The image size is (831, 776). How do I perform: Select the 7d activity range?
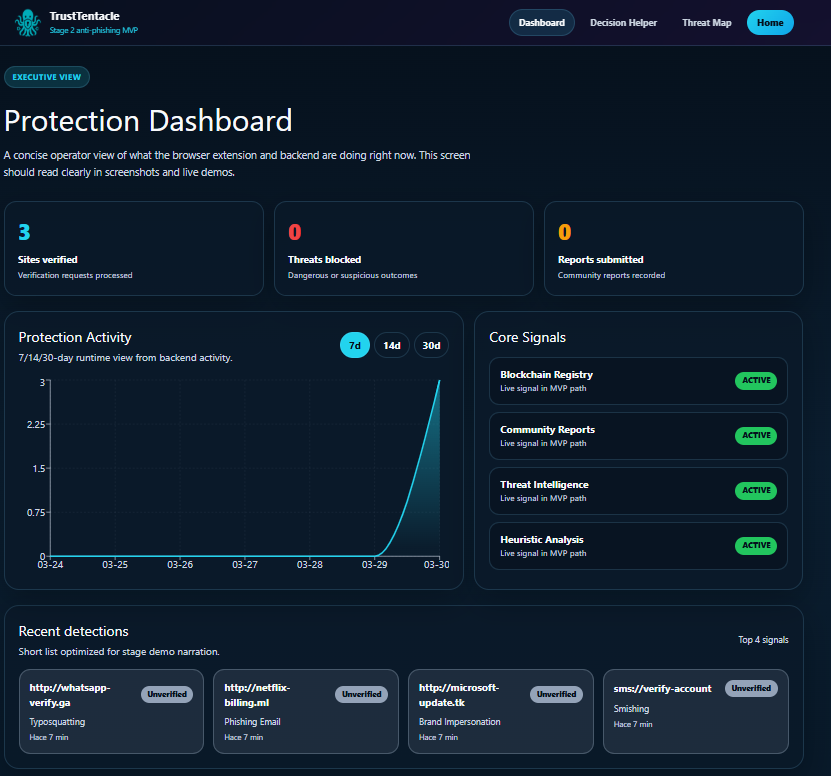[x=354, y=345]
